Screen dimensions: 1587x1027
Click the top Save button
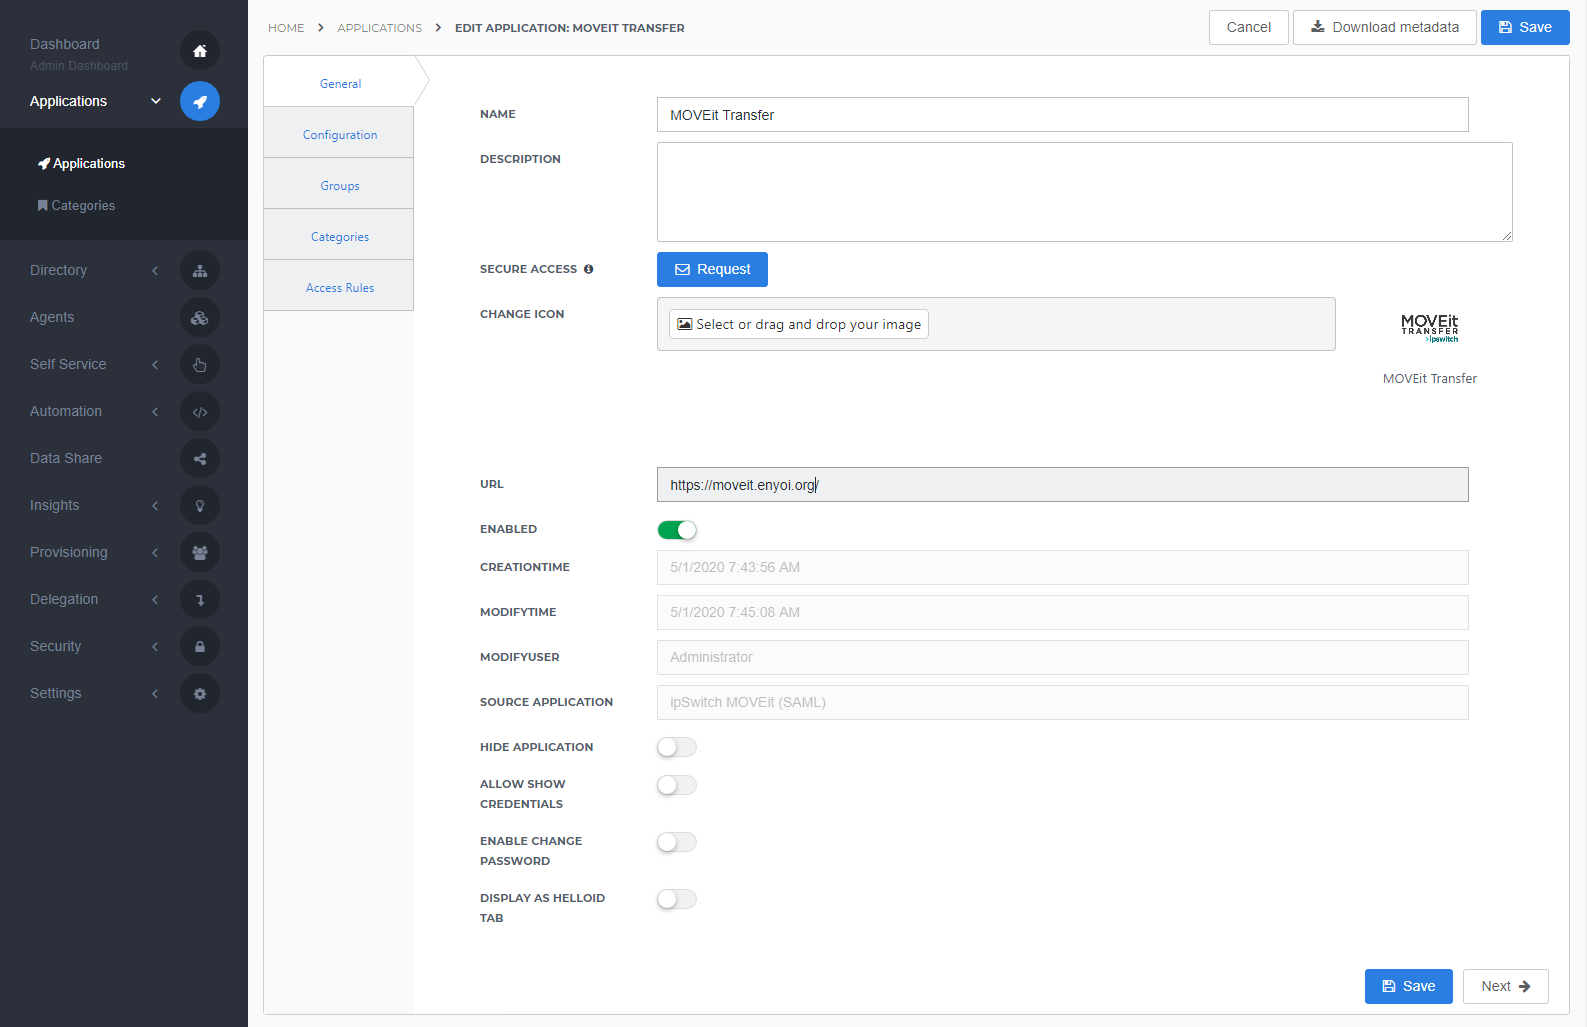[x=1525, y=27]
